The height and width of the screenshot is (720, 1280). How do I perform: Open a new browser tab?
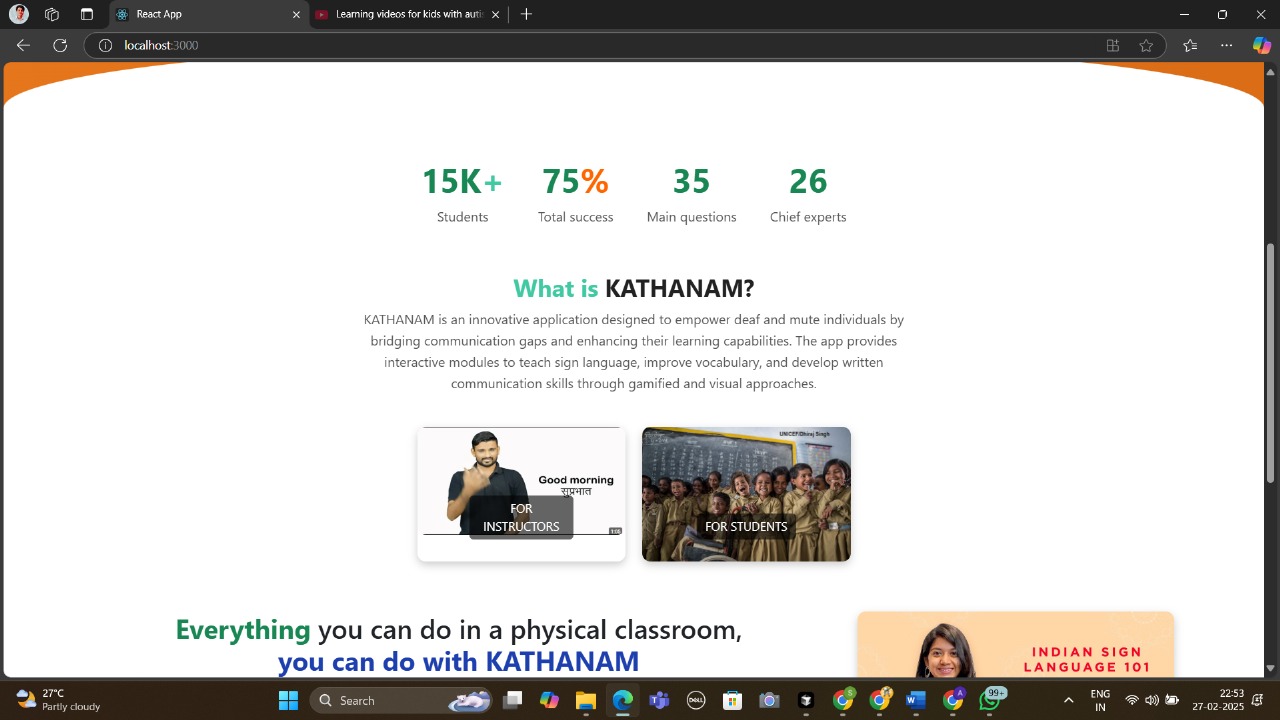526,14
